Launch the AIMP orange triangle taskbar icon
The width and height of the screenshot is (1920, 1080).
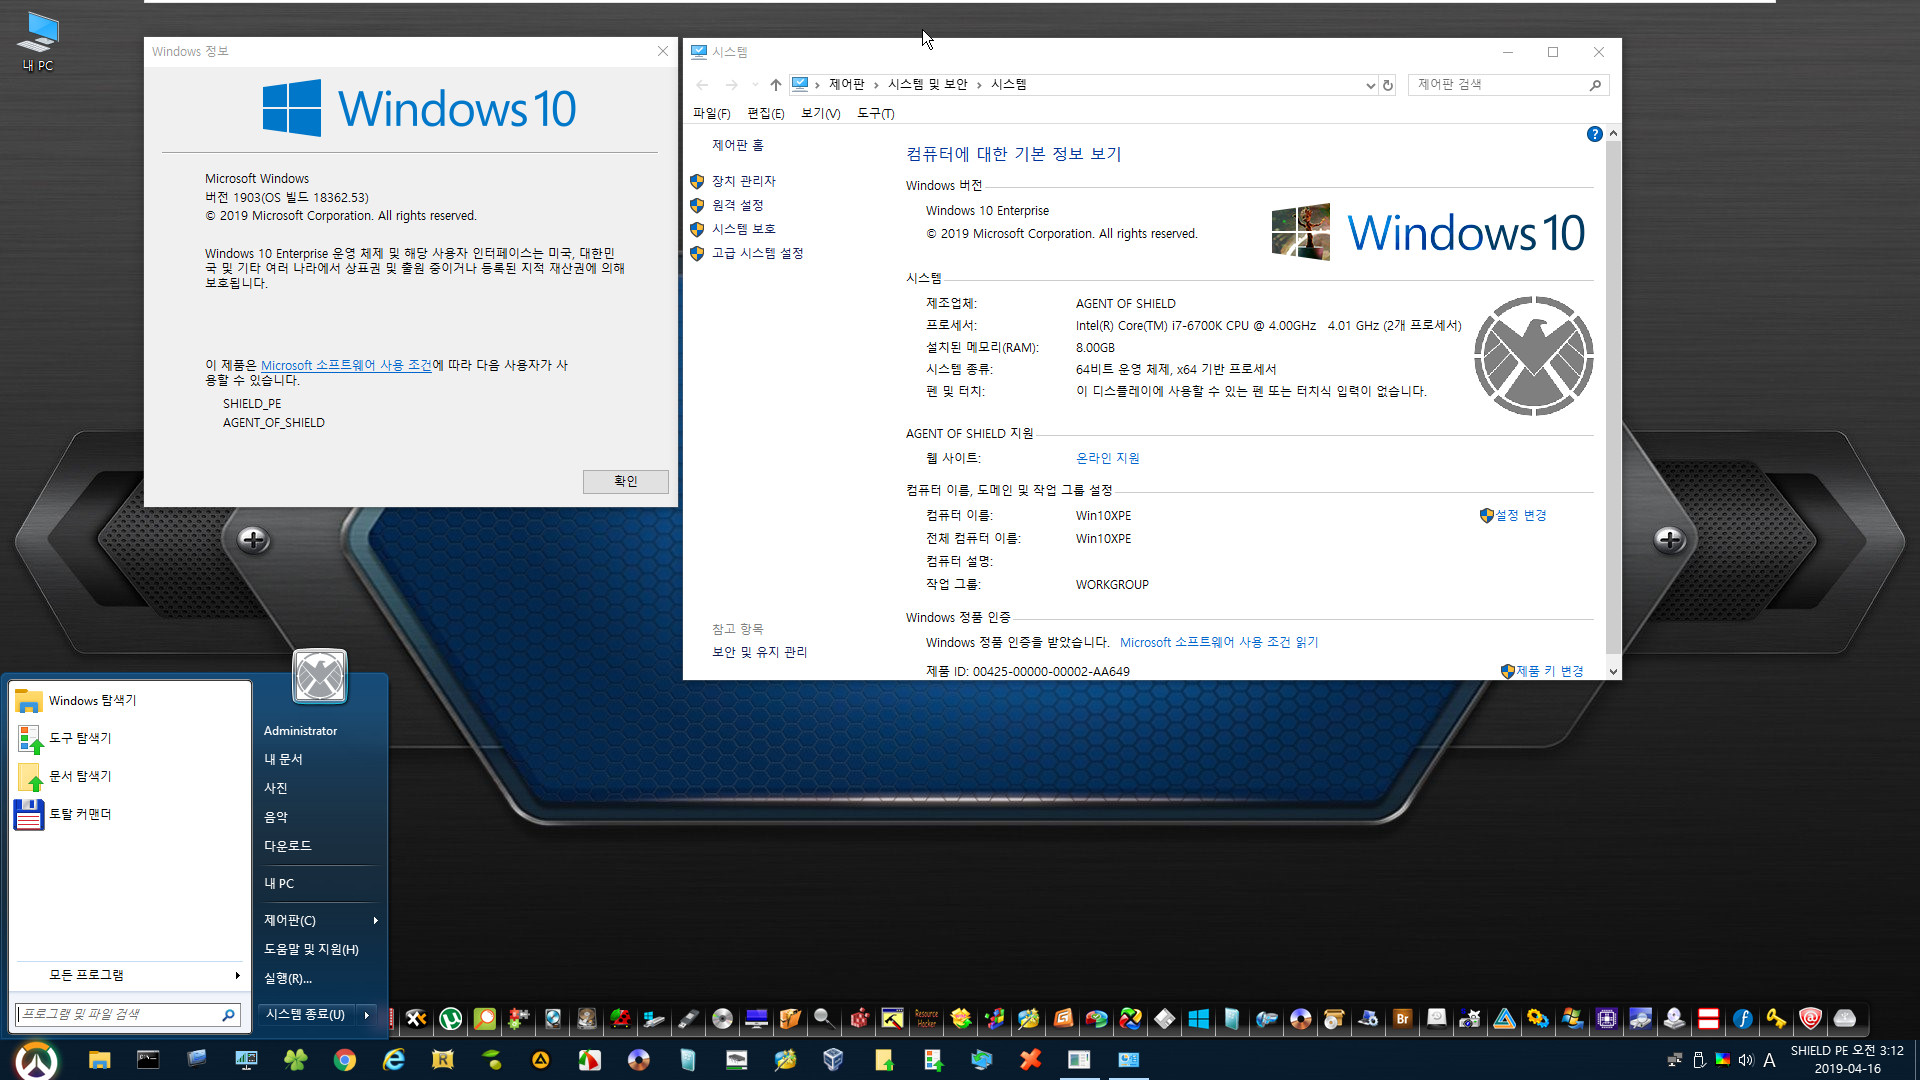pos(540,1059)
